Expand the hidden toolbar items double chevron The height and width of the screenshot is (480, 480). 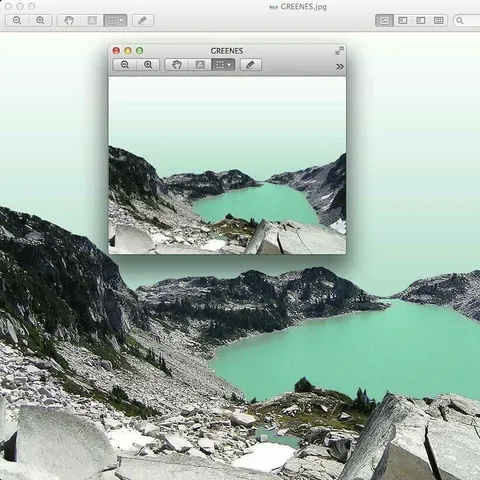click(x=340, y=67)
